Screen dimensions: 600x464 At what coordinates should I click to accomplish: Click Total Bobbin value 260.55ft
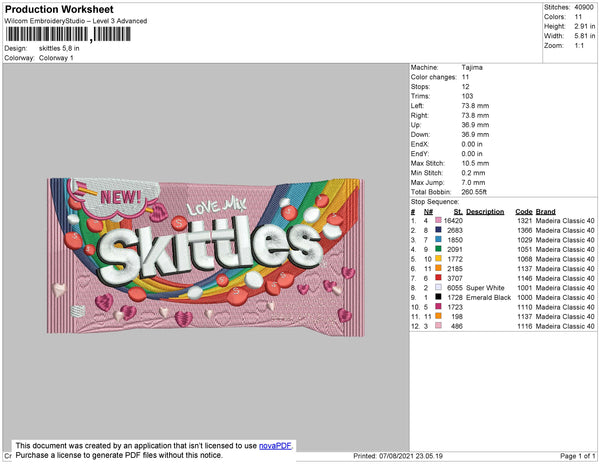click(x=474, y=192)
